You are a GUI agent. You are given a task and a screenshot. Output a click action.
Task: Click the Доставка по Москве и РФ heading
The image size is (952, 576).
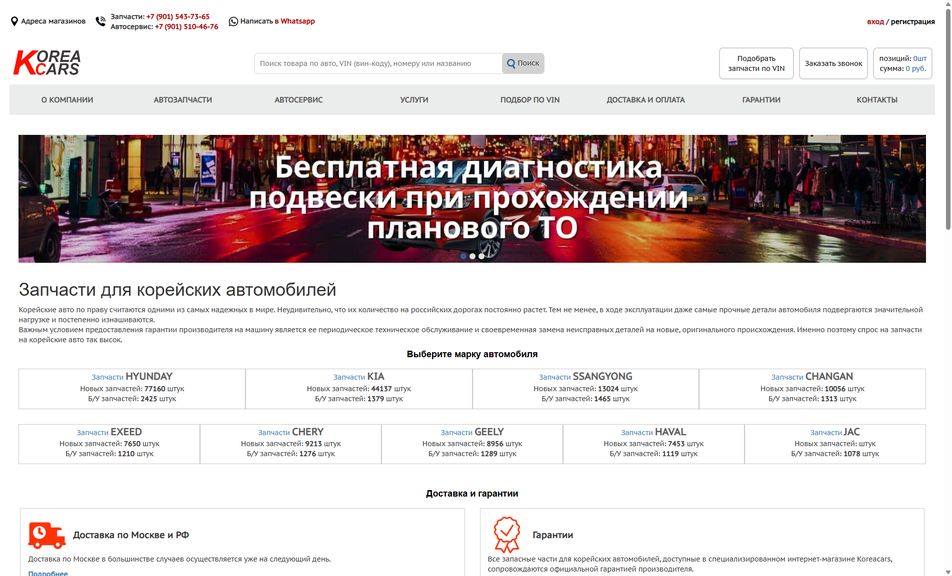131,535
